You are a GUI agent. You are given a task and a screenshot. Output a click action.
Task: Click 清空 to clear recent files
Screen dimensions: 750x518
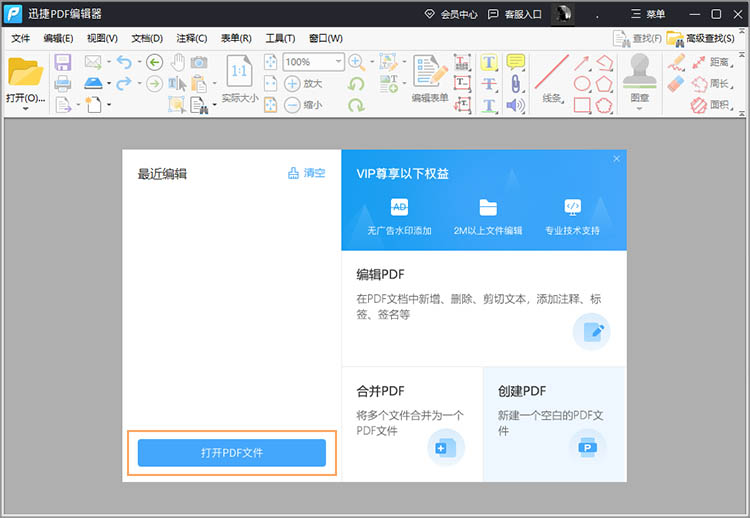(307, 173)
